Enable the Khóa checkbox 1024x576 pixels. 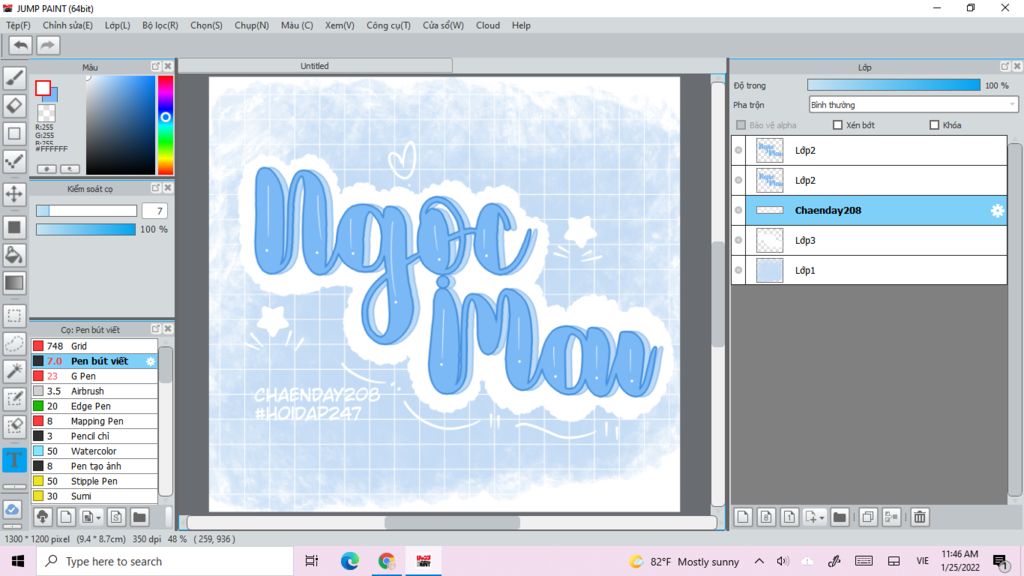coord(935,125)
